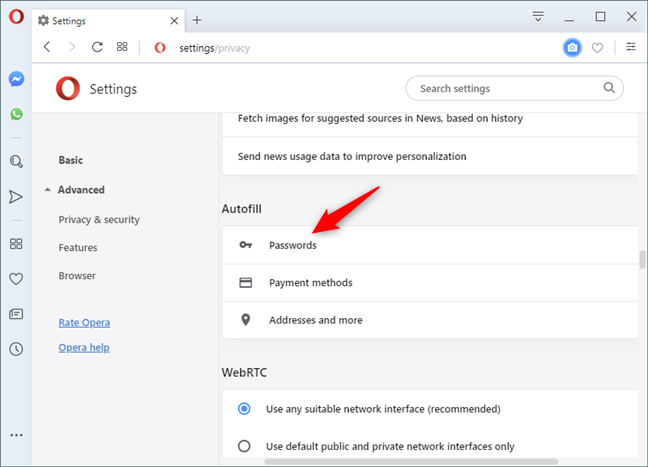Open Payment methods settings
This screenshot has width=648, height=467.
point(310,283)
